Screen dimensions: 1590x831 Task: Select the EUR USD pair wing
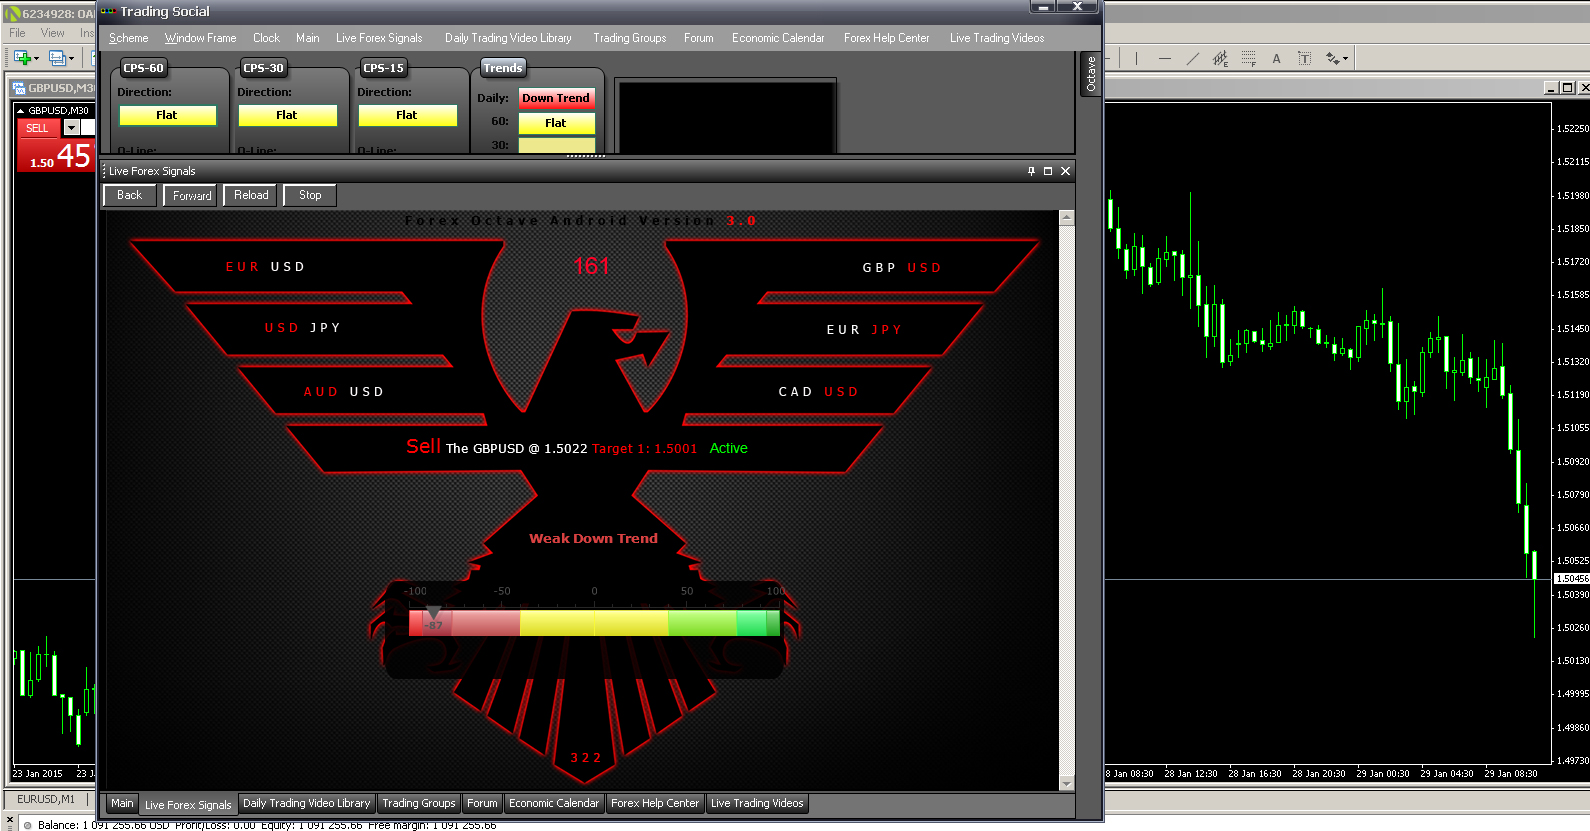265,267
